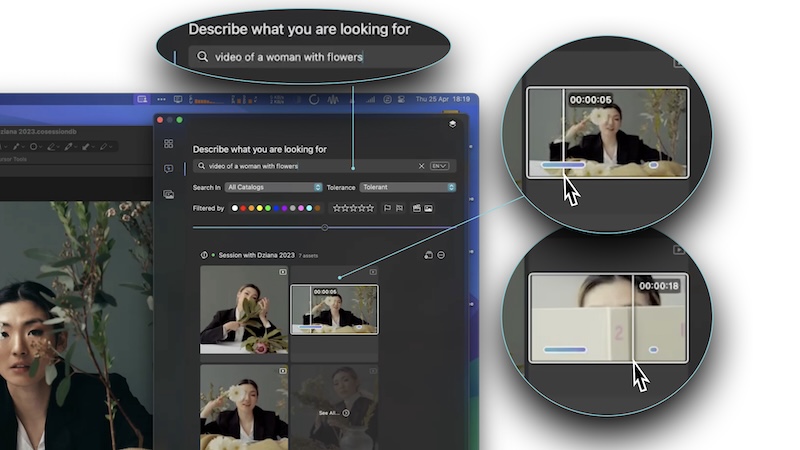Filter by orange color tag
Viewport: 800px width, 450px height.
click(251, 208)
